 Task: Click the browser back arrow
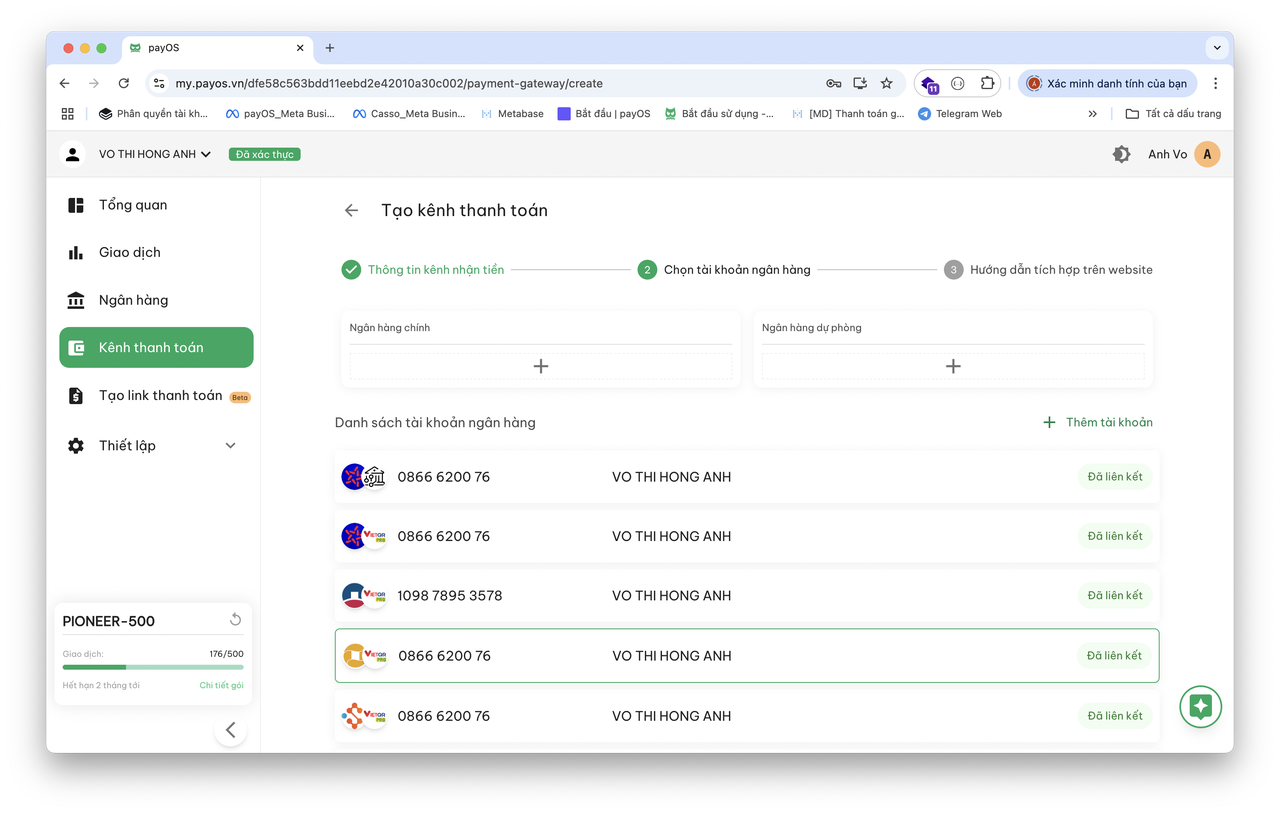click(65, 84)
